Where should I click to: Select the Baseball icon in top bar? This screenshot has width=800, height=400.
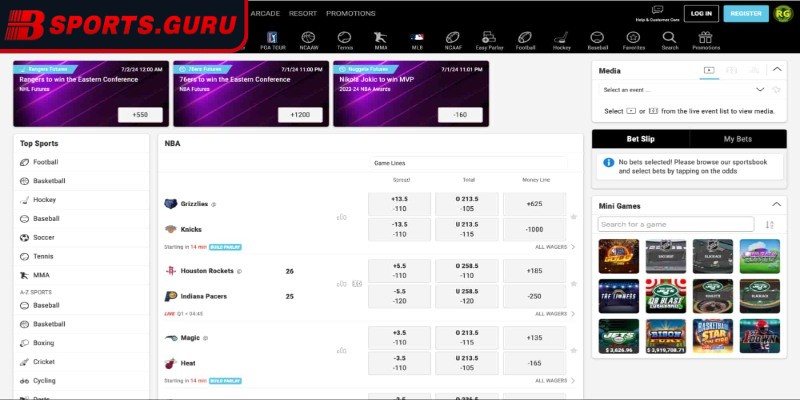597,41
